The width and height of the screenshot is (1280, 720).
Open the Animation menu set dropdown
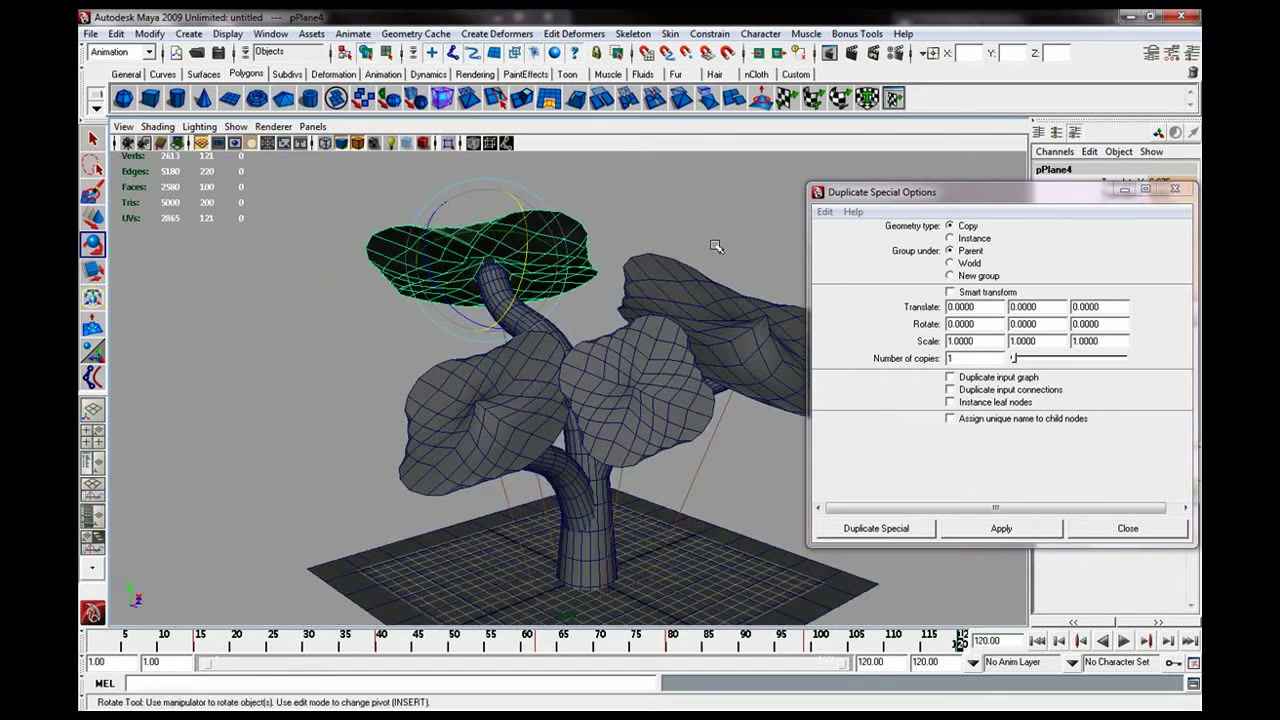coord(149,53)
